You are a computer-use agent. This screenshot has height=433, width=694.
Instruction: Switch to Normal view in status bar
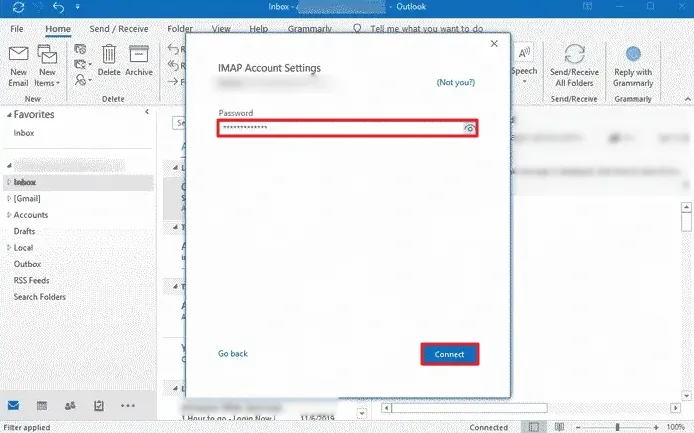click(534, 427)
